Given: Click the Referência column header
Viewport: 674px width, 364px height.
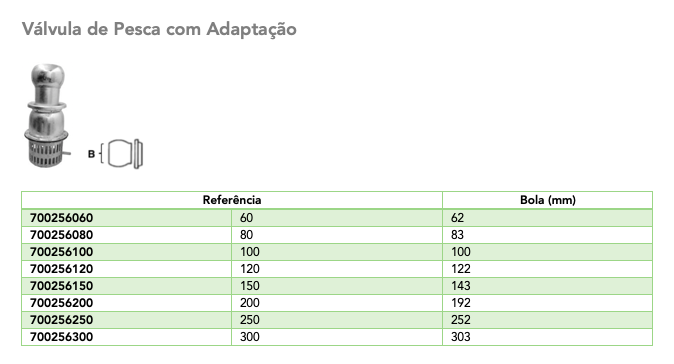Looking at the screenshot, I should (x=232, y=200).
